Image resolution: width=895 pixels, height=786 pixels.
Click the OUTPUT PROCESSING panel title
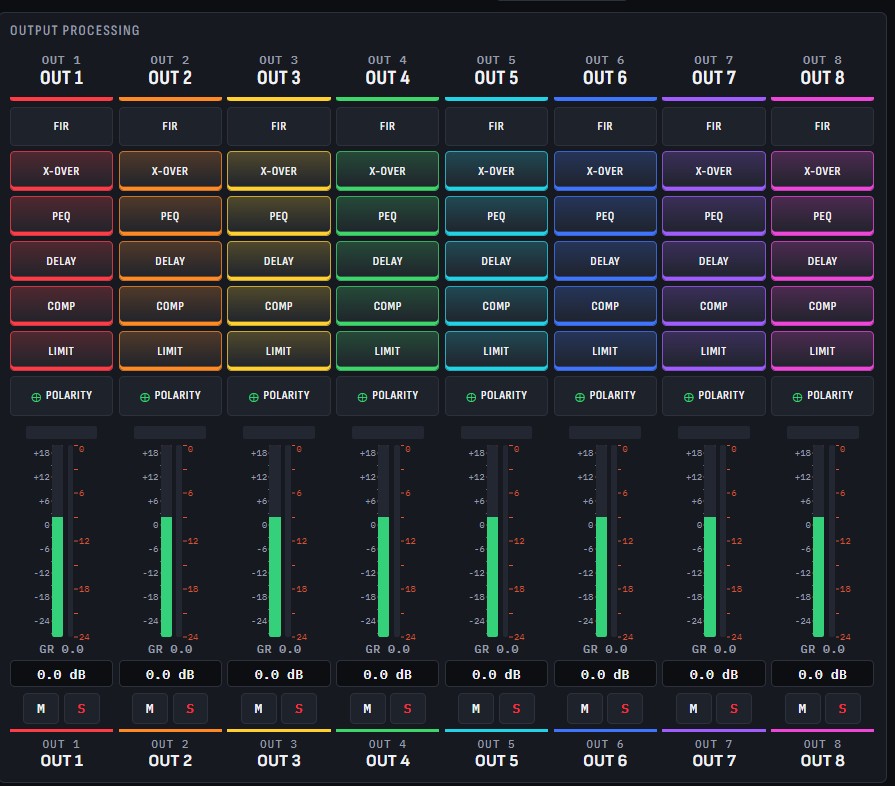coord(75,30)
